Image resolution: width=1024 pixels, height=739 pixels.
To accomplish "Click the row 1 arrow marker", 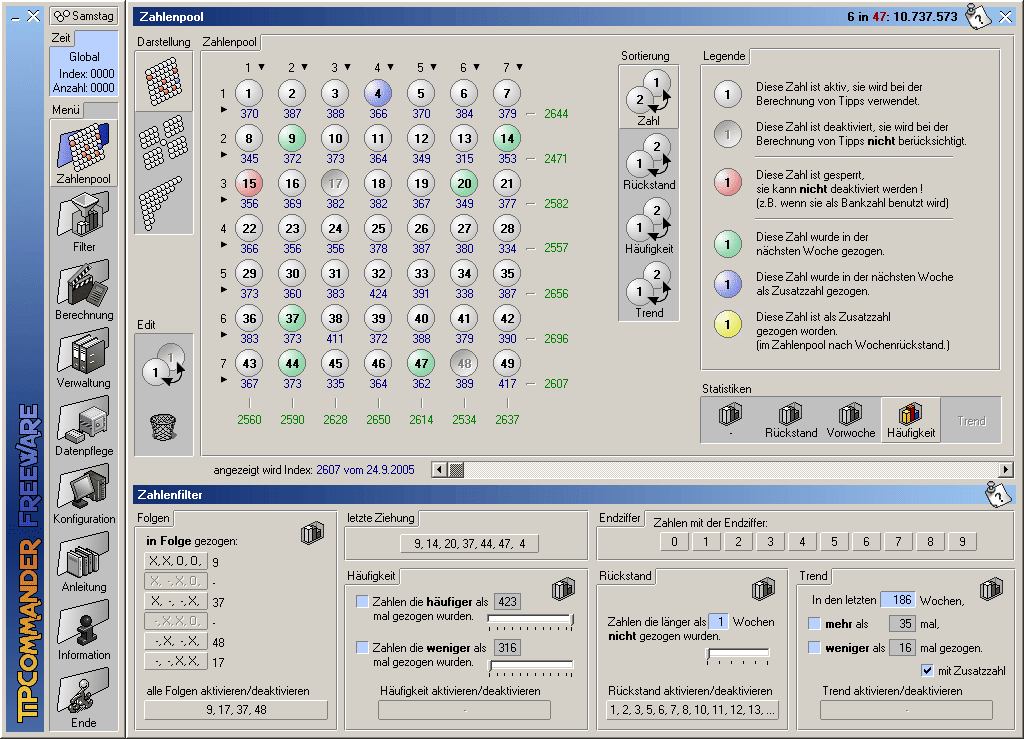I will tap(223, 110).
